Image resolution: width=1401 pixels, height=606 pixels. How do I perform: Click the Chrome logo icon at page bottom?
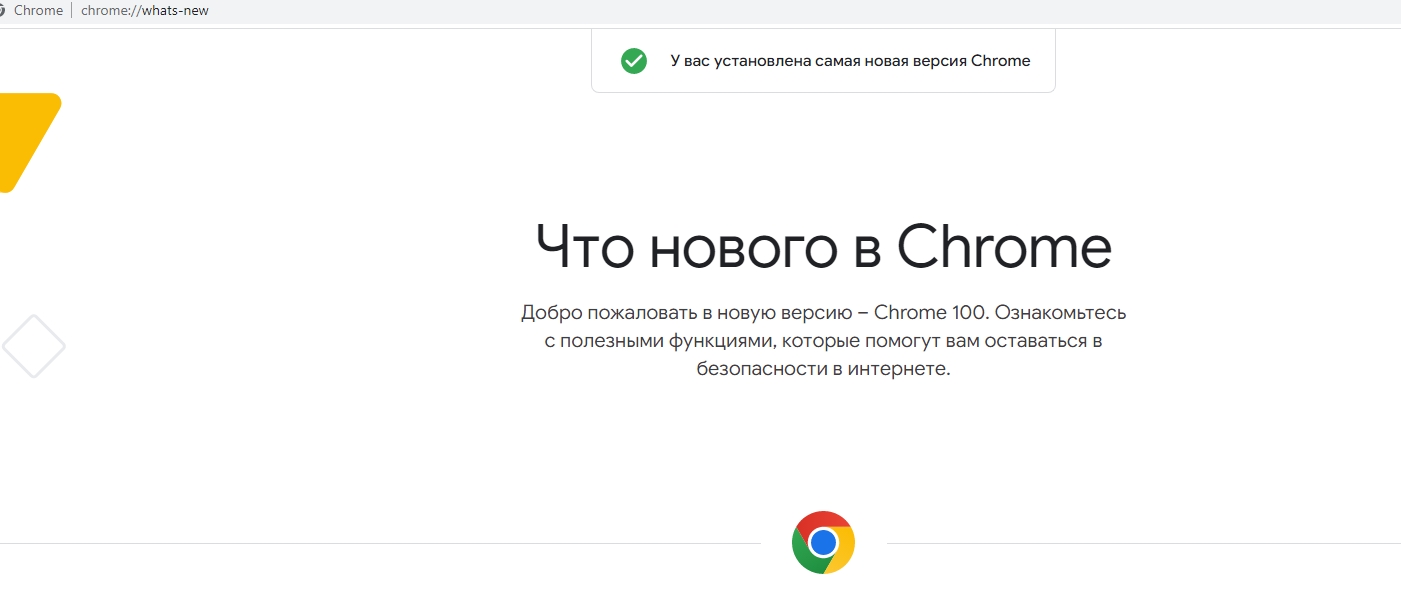click(x=823, y=543)
